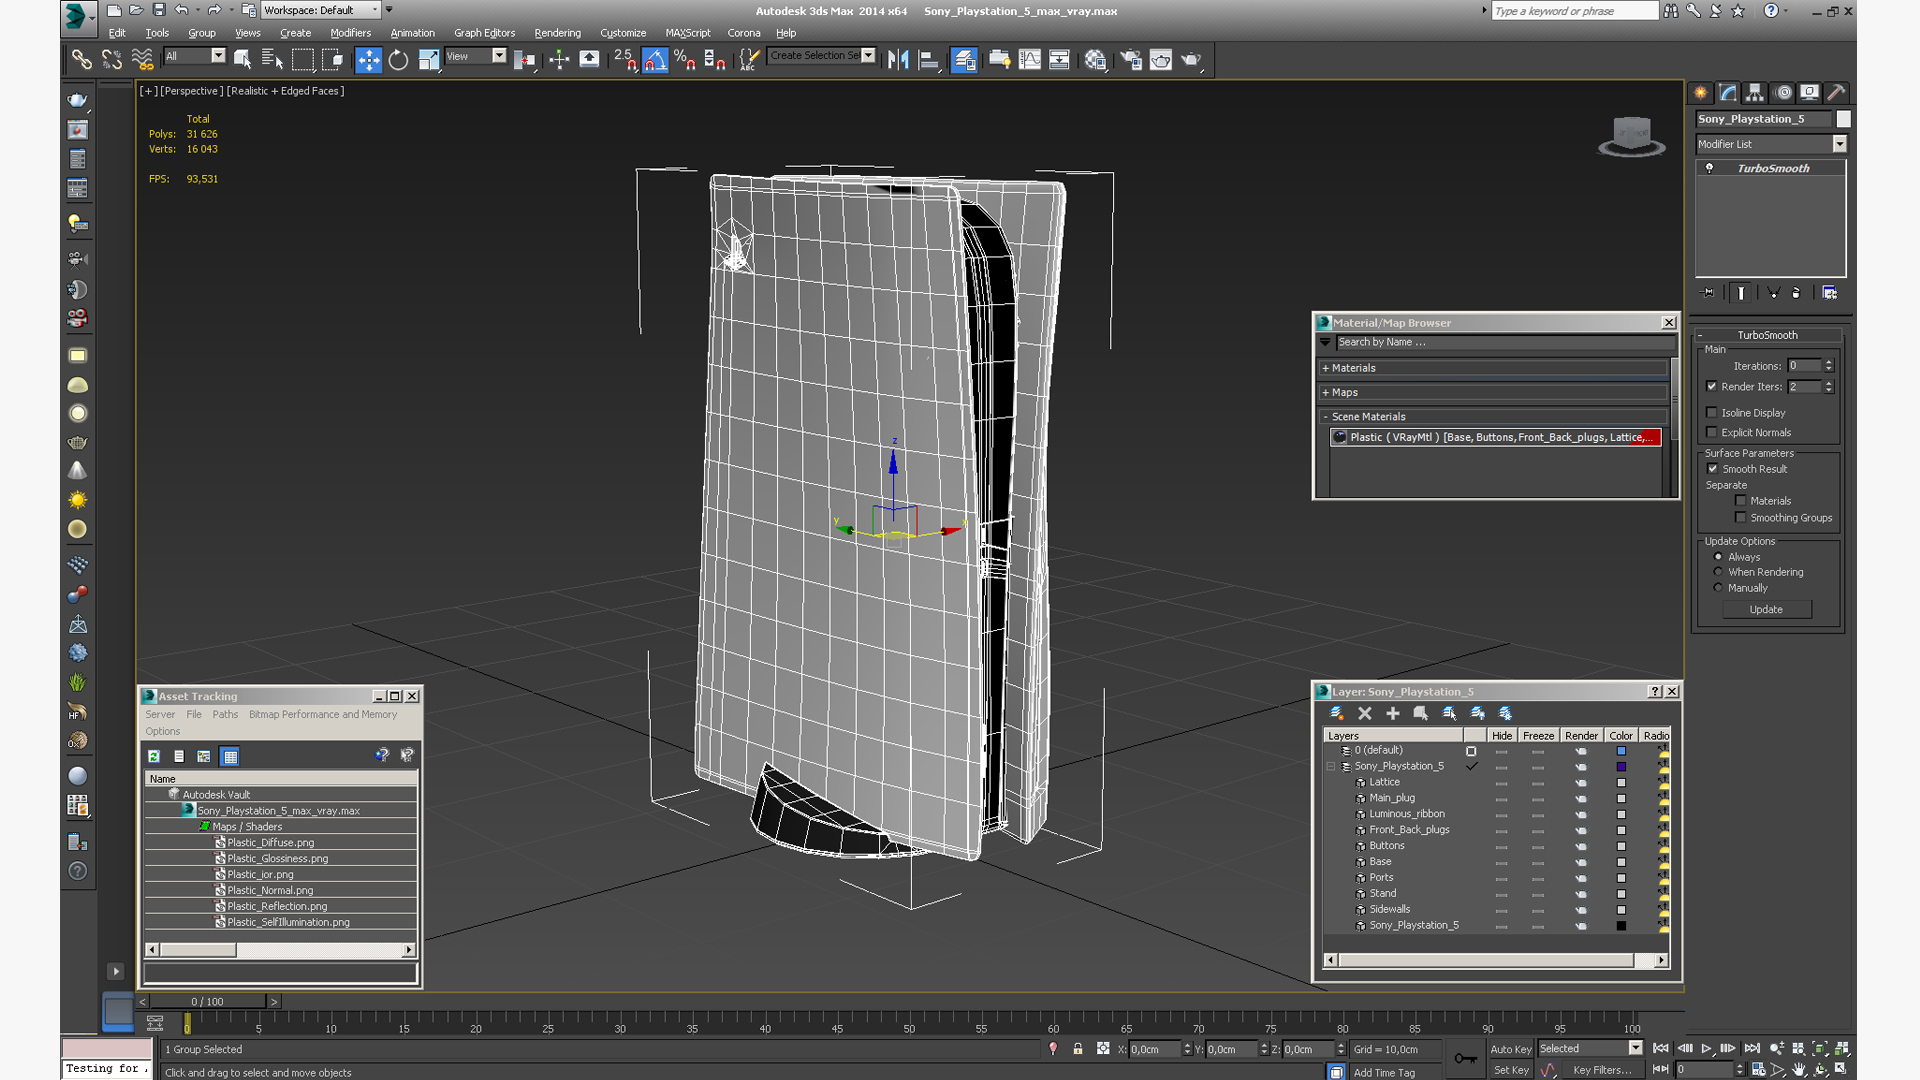Screen dimensions: 1920x1080
Task: Toggle the Angle Snap tool
Action: (655, 60)
